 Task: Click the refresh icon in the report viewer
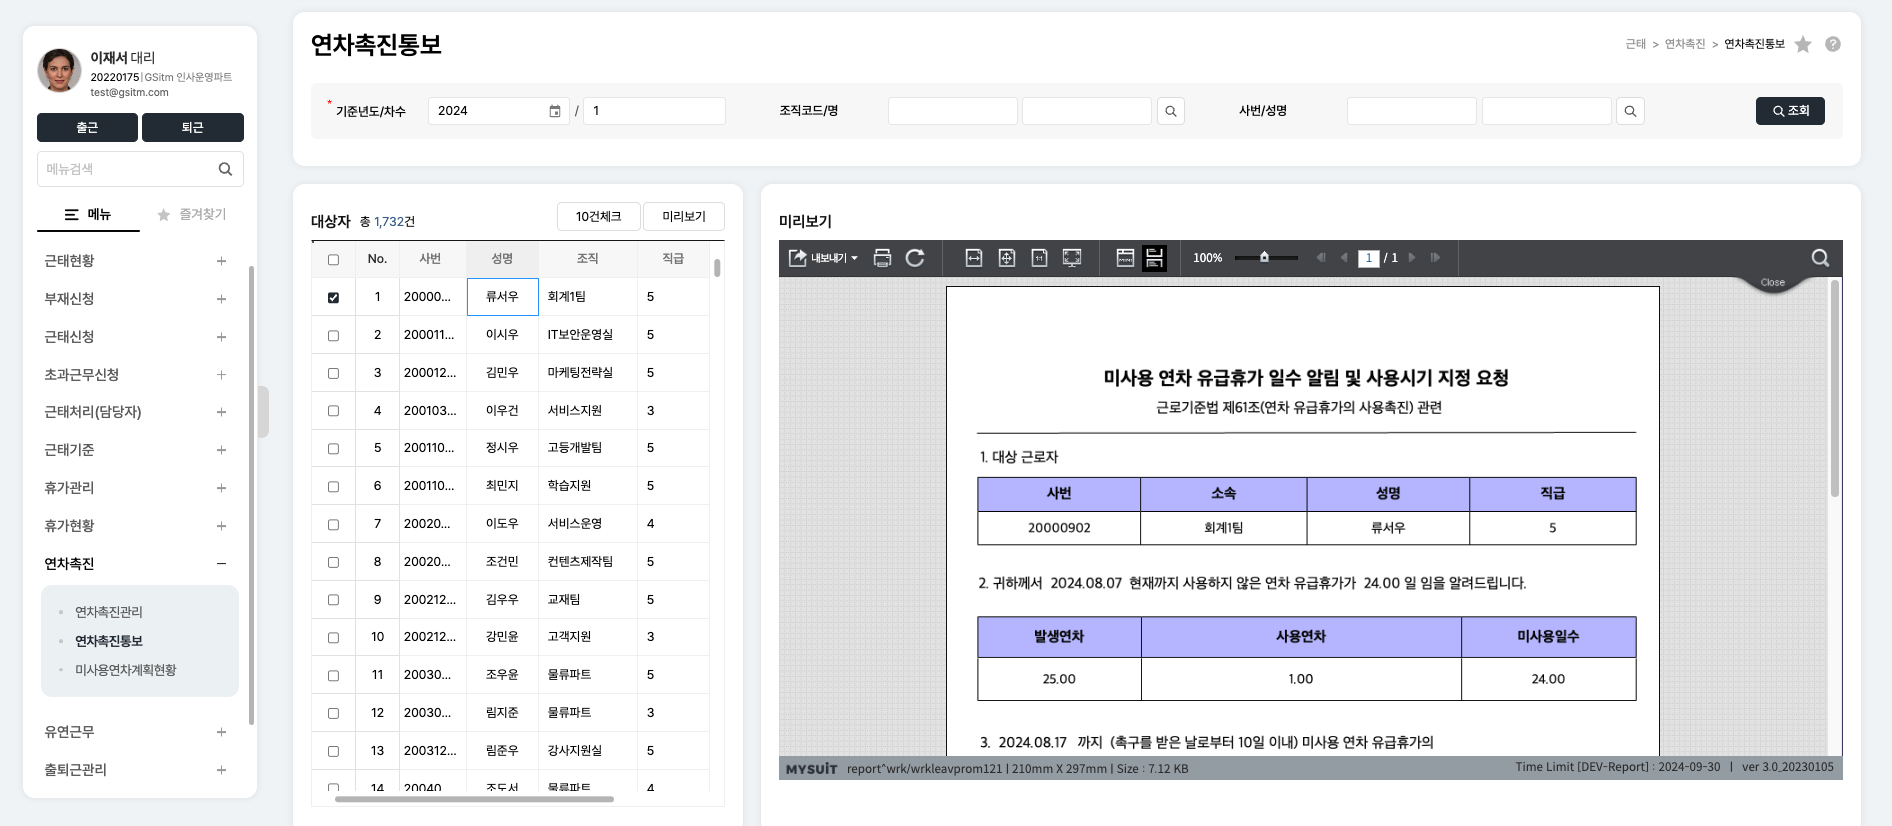pyautogui.click(x=915, y=258)
